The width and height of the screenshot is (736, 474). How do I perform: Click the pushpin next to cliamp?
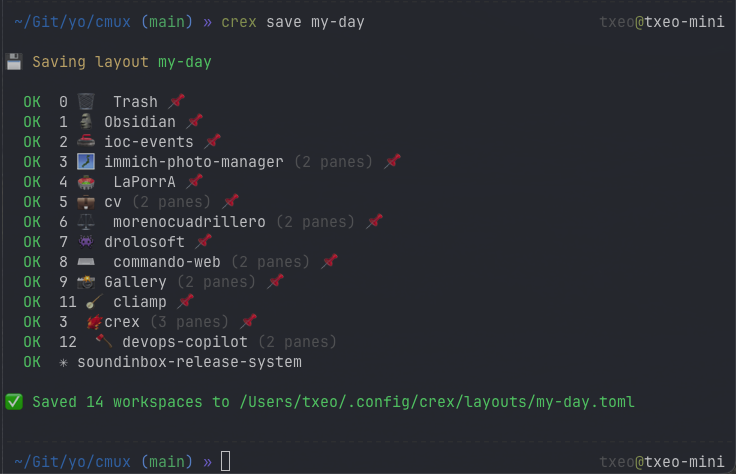[x=186, y=301]
